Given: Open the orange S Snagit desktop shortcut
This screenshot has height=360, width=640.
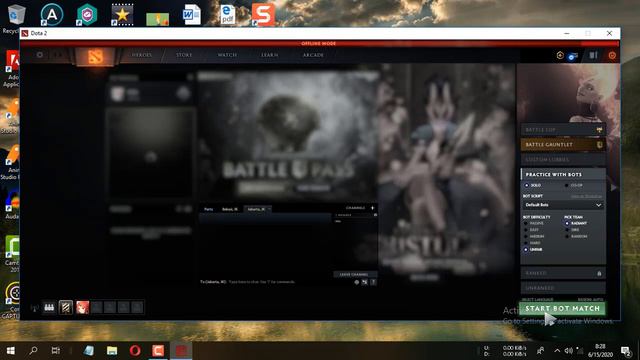Looking at the screenshot, I should click(x=263, y=15).
